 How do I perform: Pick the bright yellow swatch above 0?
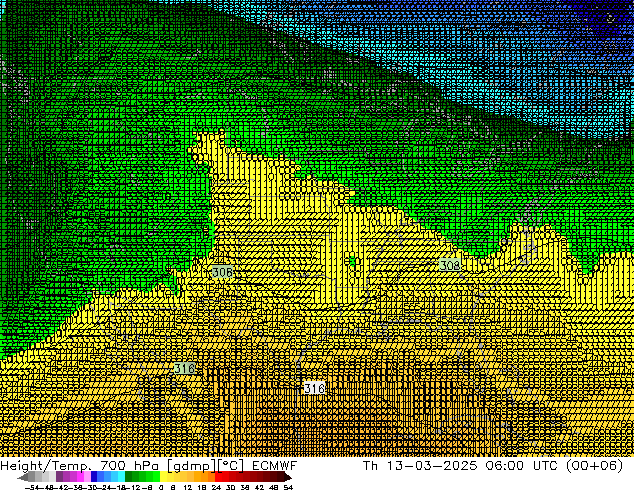click(x=163, y=477)
